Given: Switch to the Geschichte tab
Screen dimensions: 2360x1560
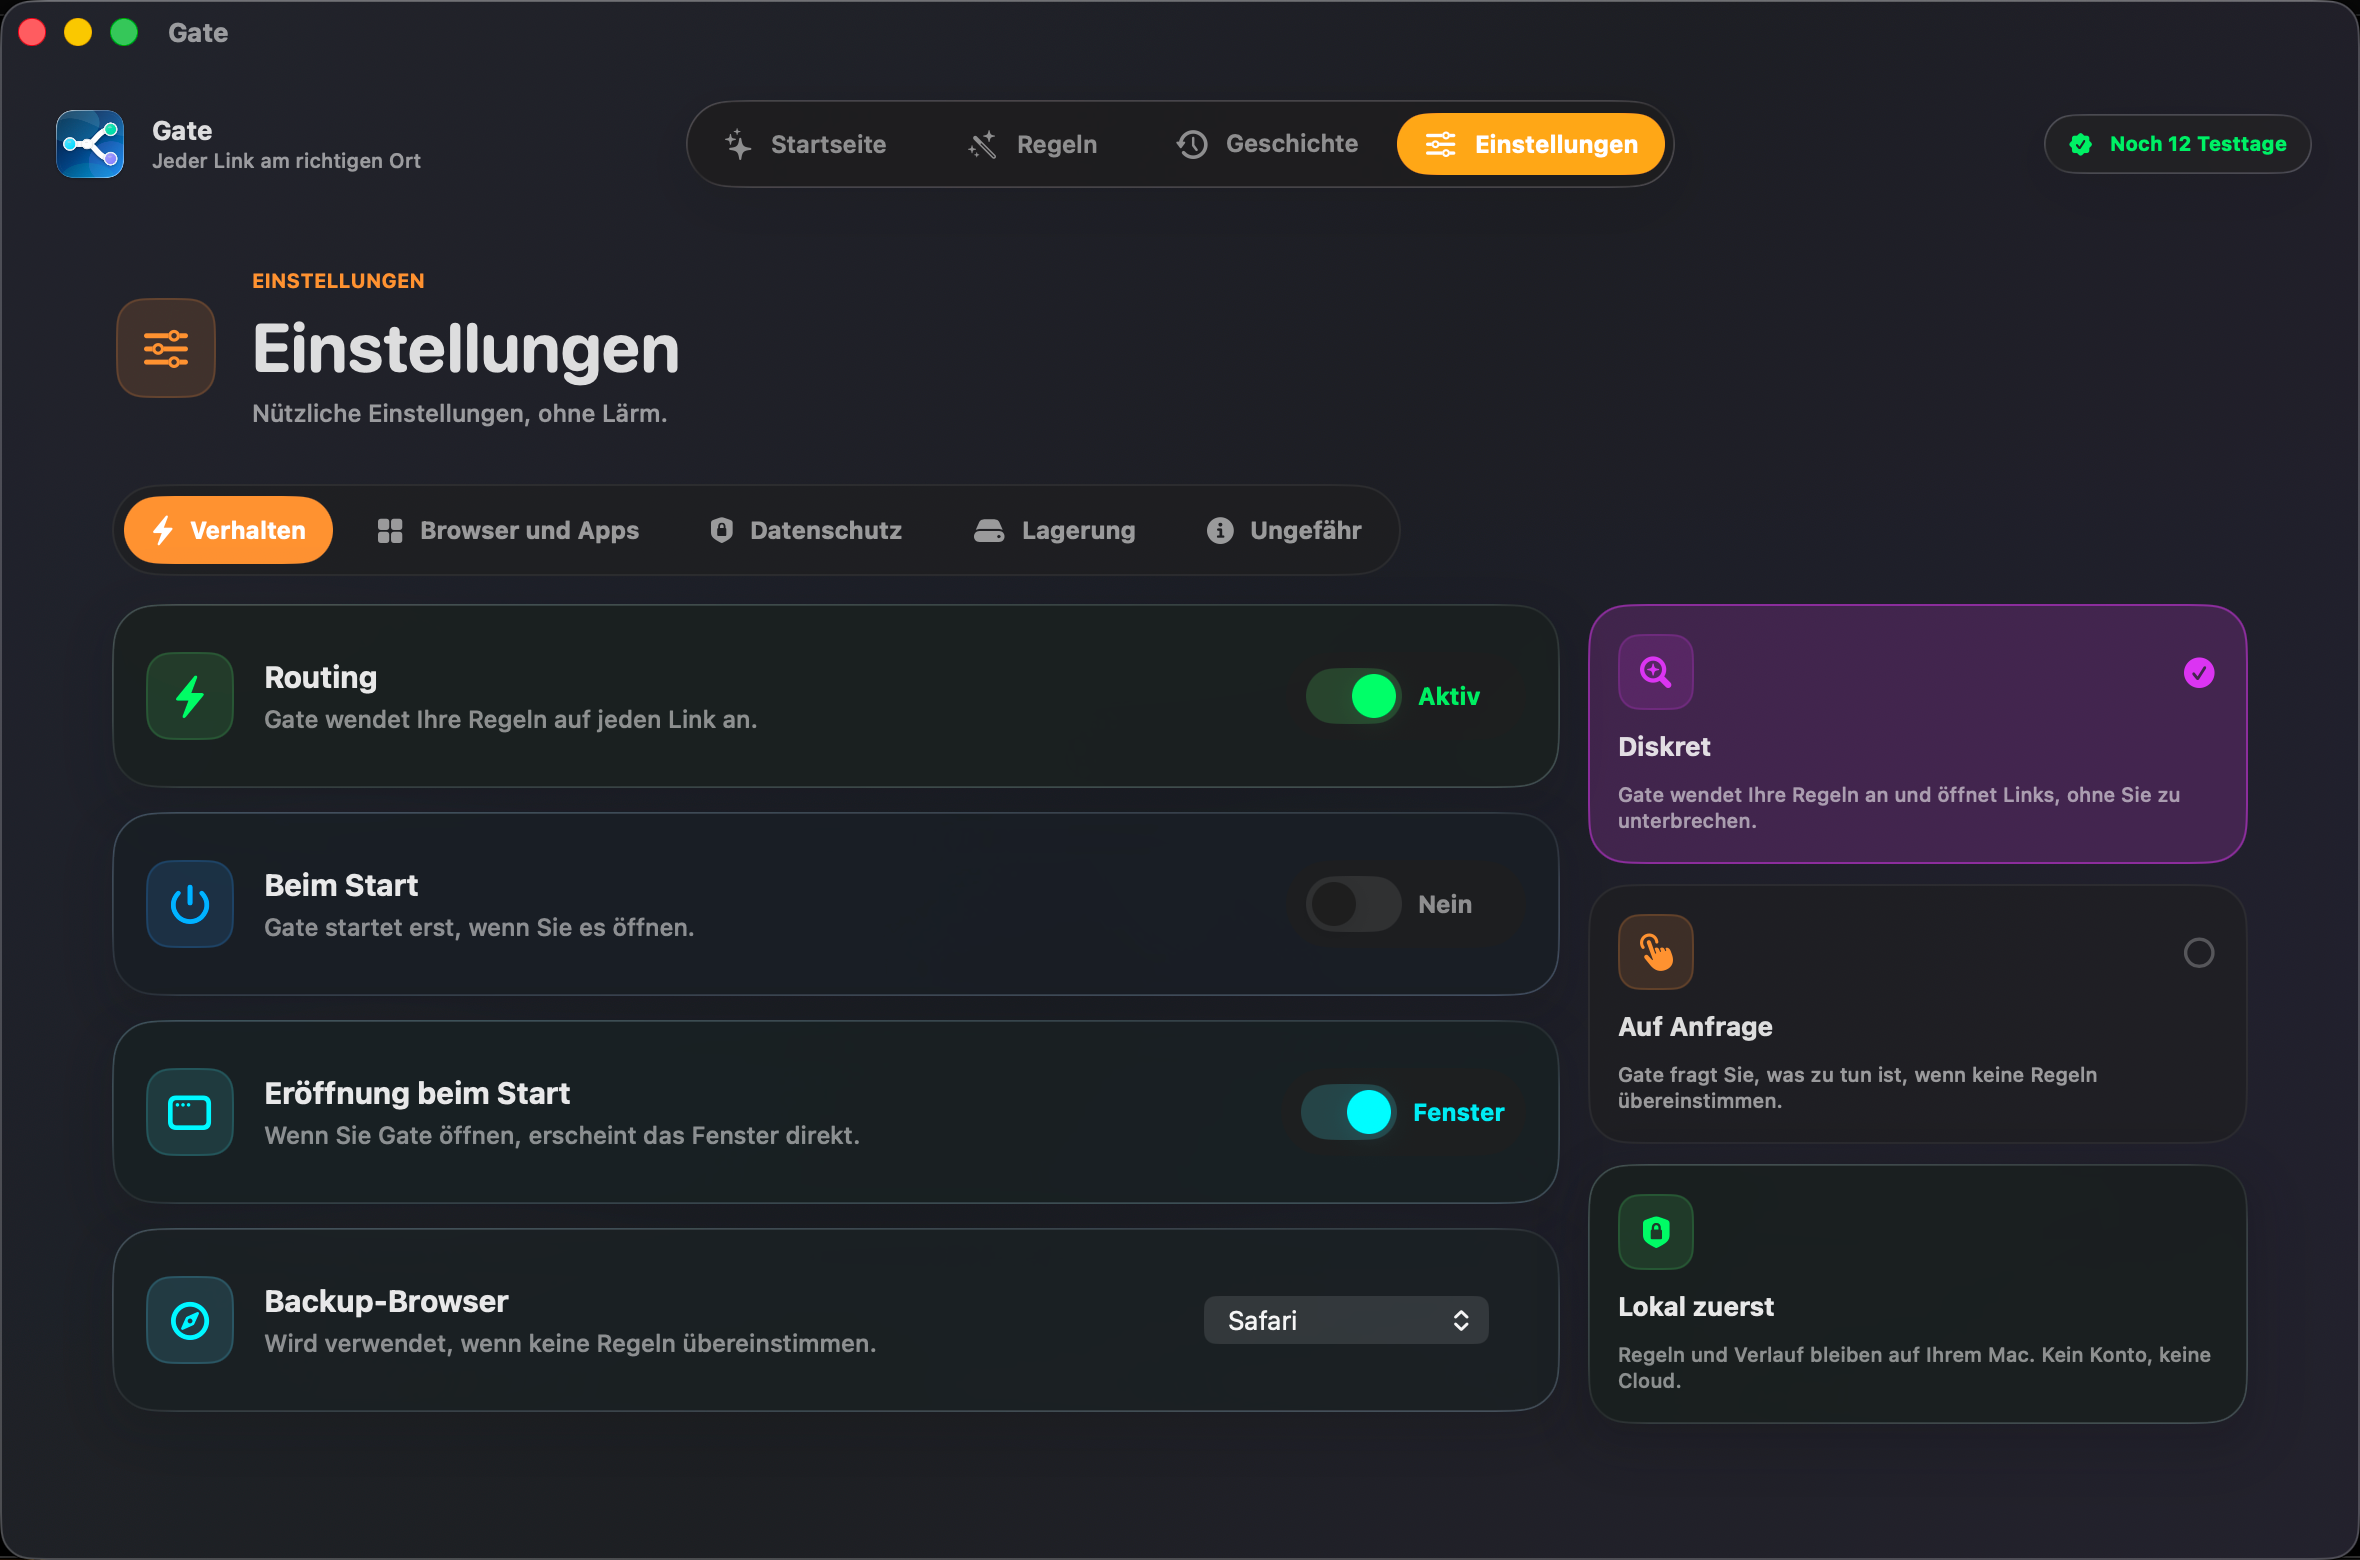Looking at the screenshot, I should [1267, 144].
